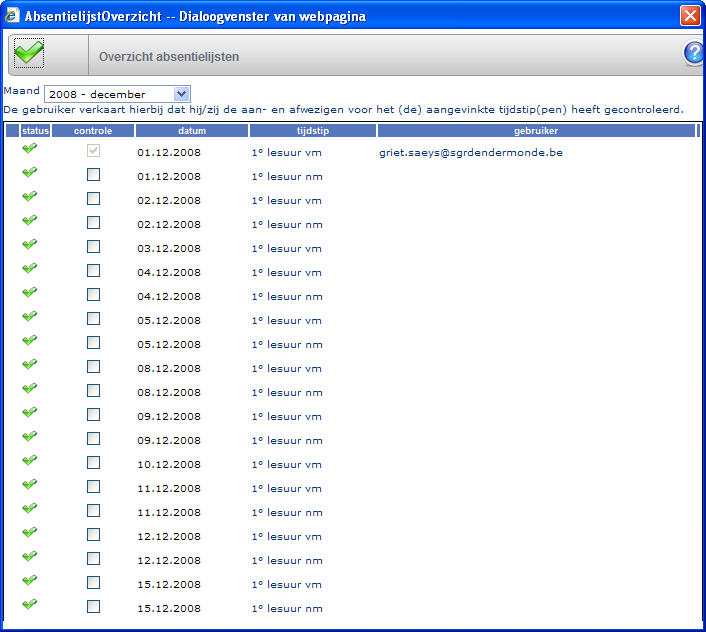Click status checkmark for 03.12.2008 row

(30, 244)
